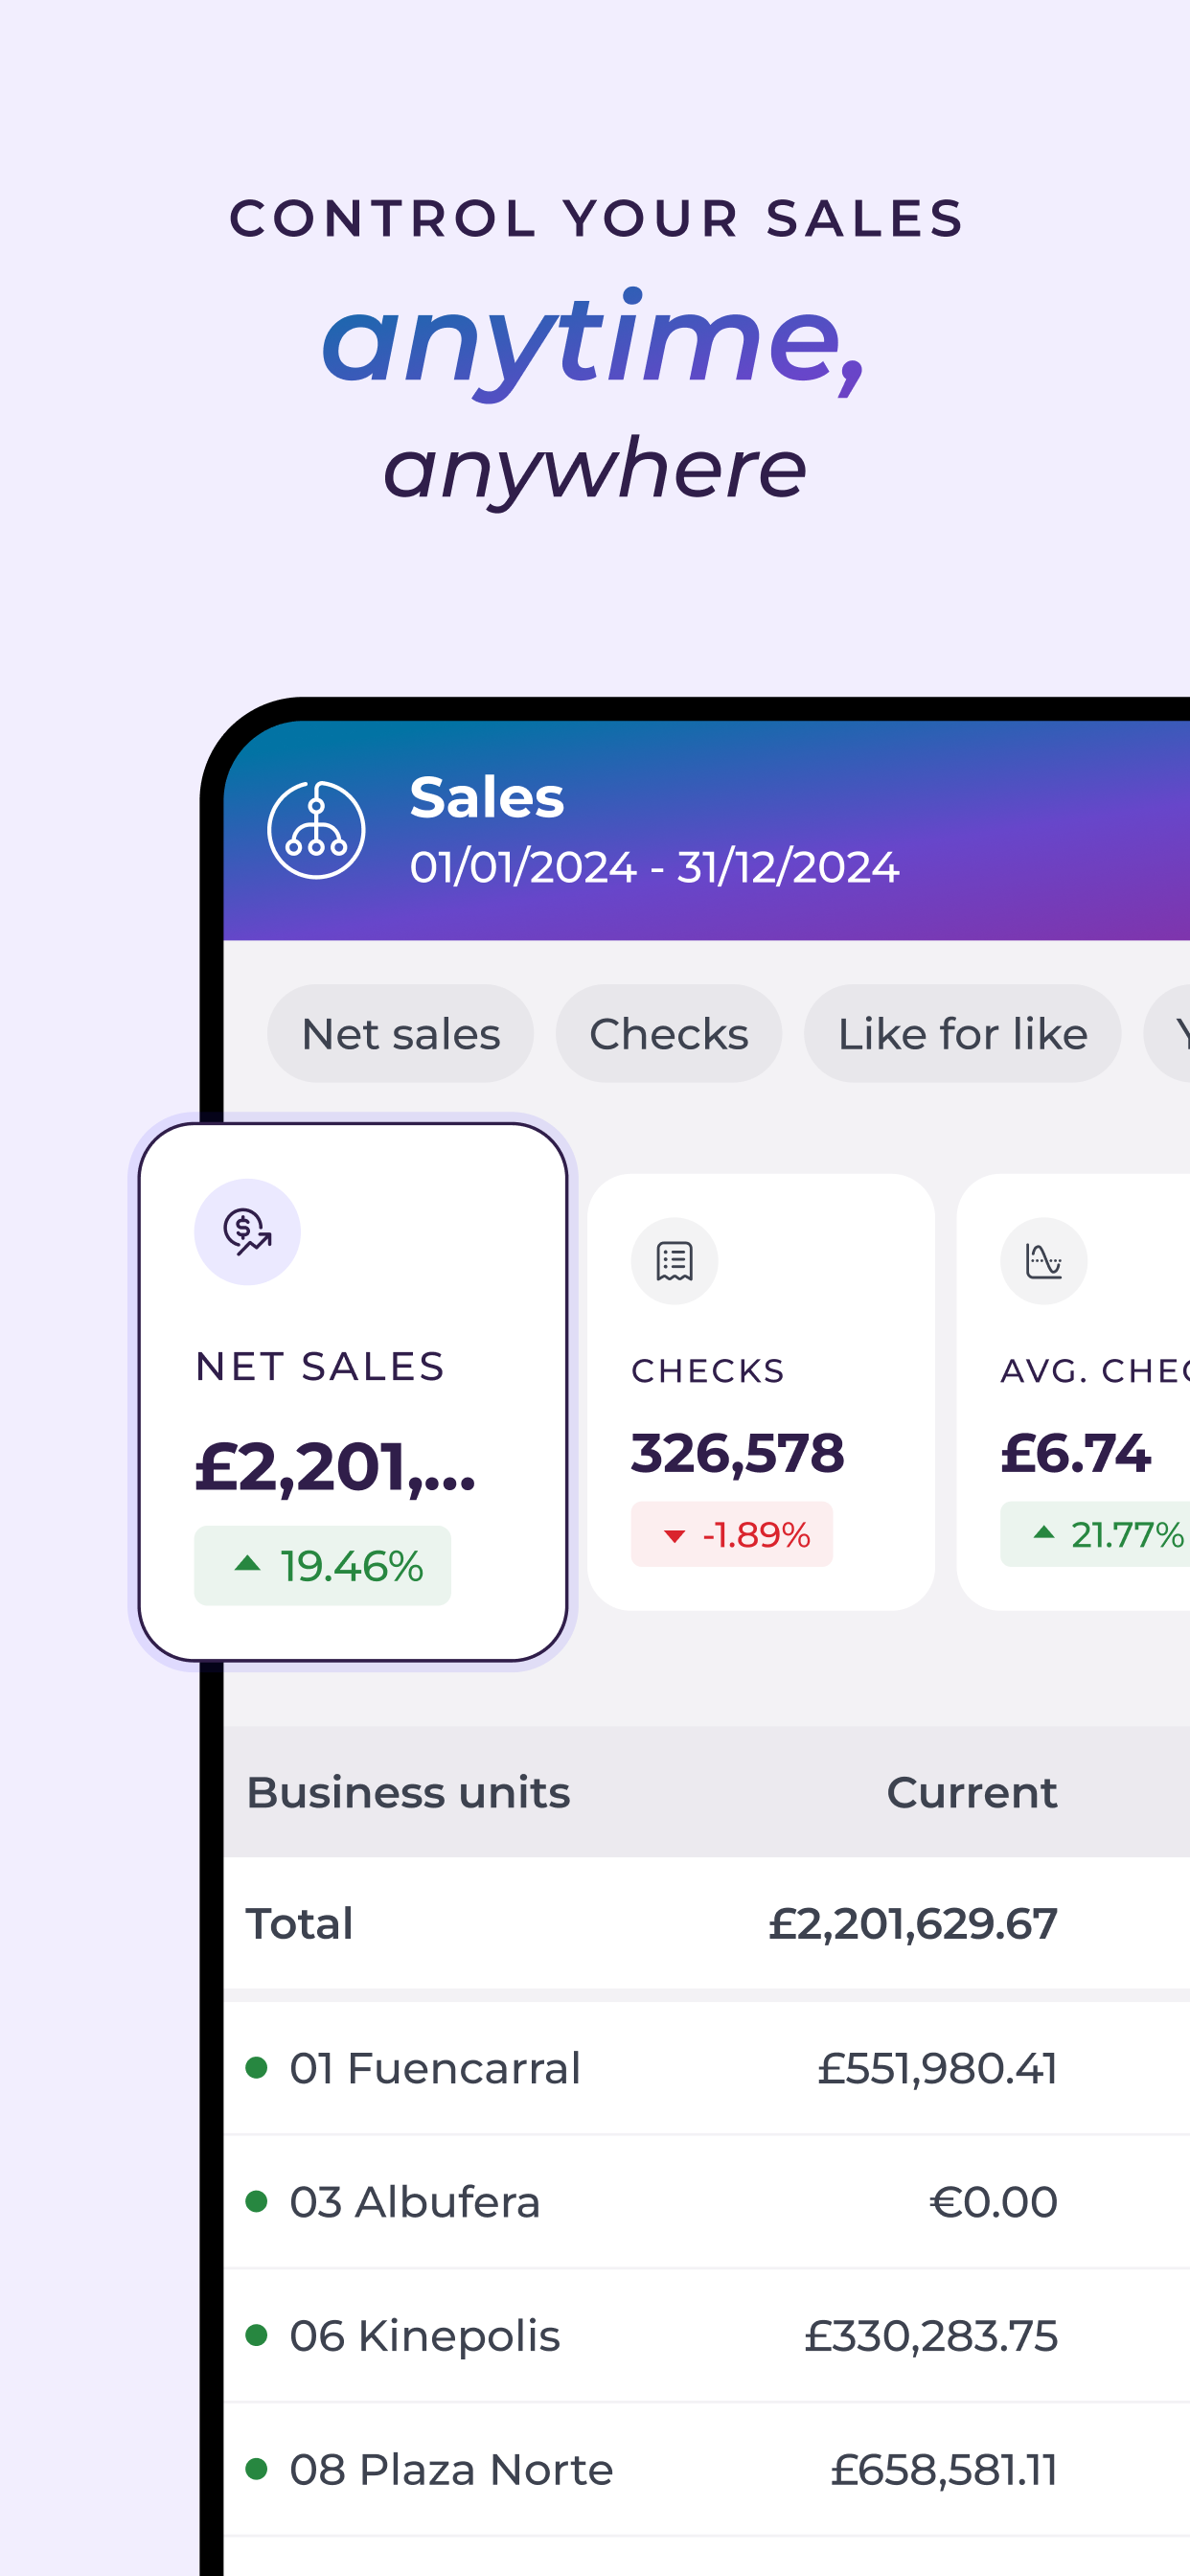Select the Checks filter chip
The width and height of the screenshot is (1190, 2576).
[668, 1033]
